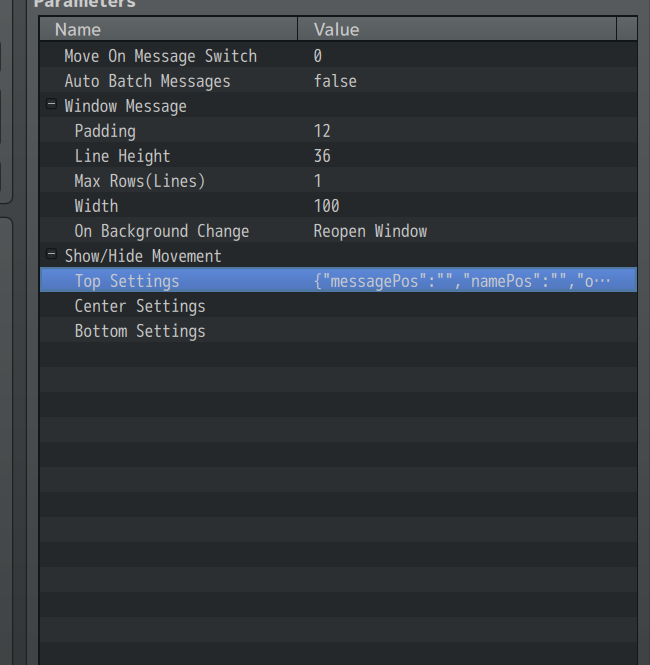This screenshot has width=650, height=665.
Task: Select the Center Settings parameter name
Action: pyautogui.click(x=140, y=306)
